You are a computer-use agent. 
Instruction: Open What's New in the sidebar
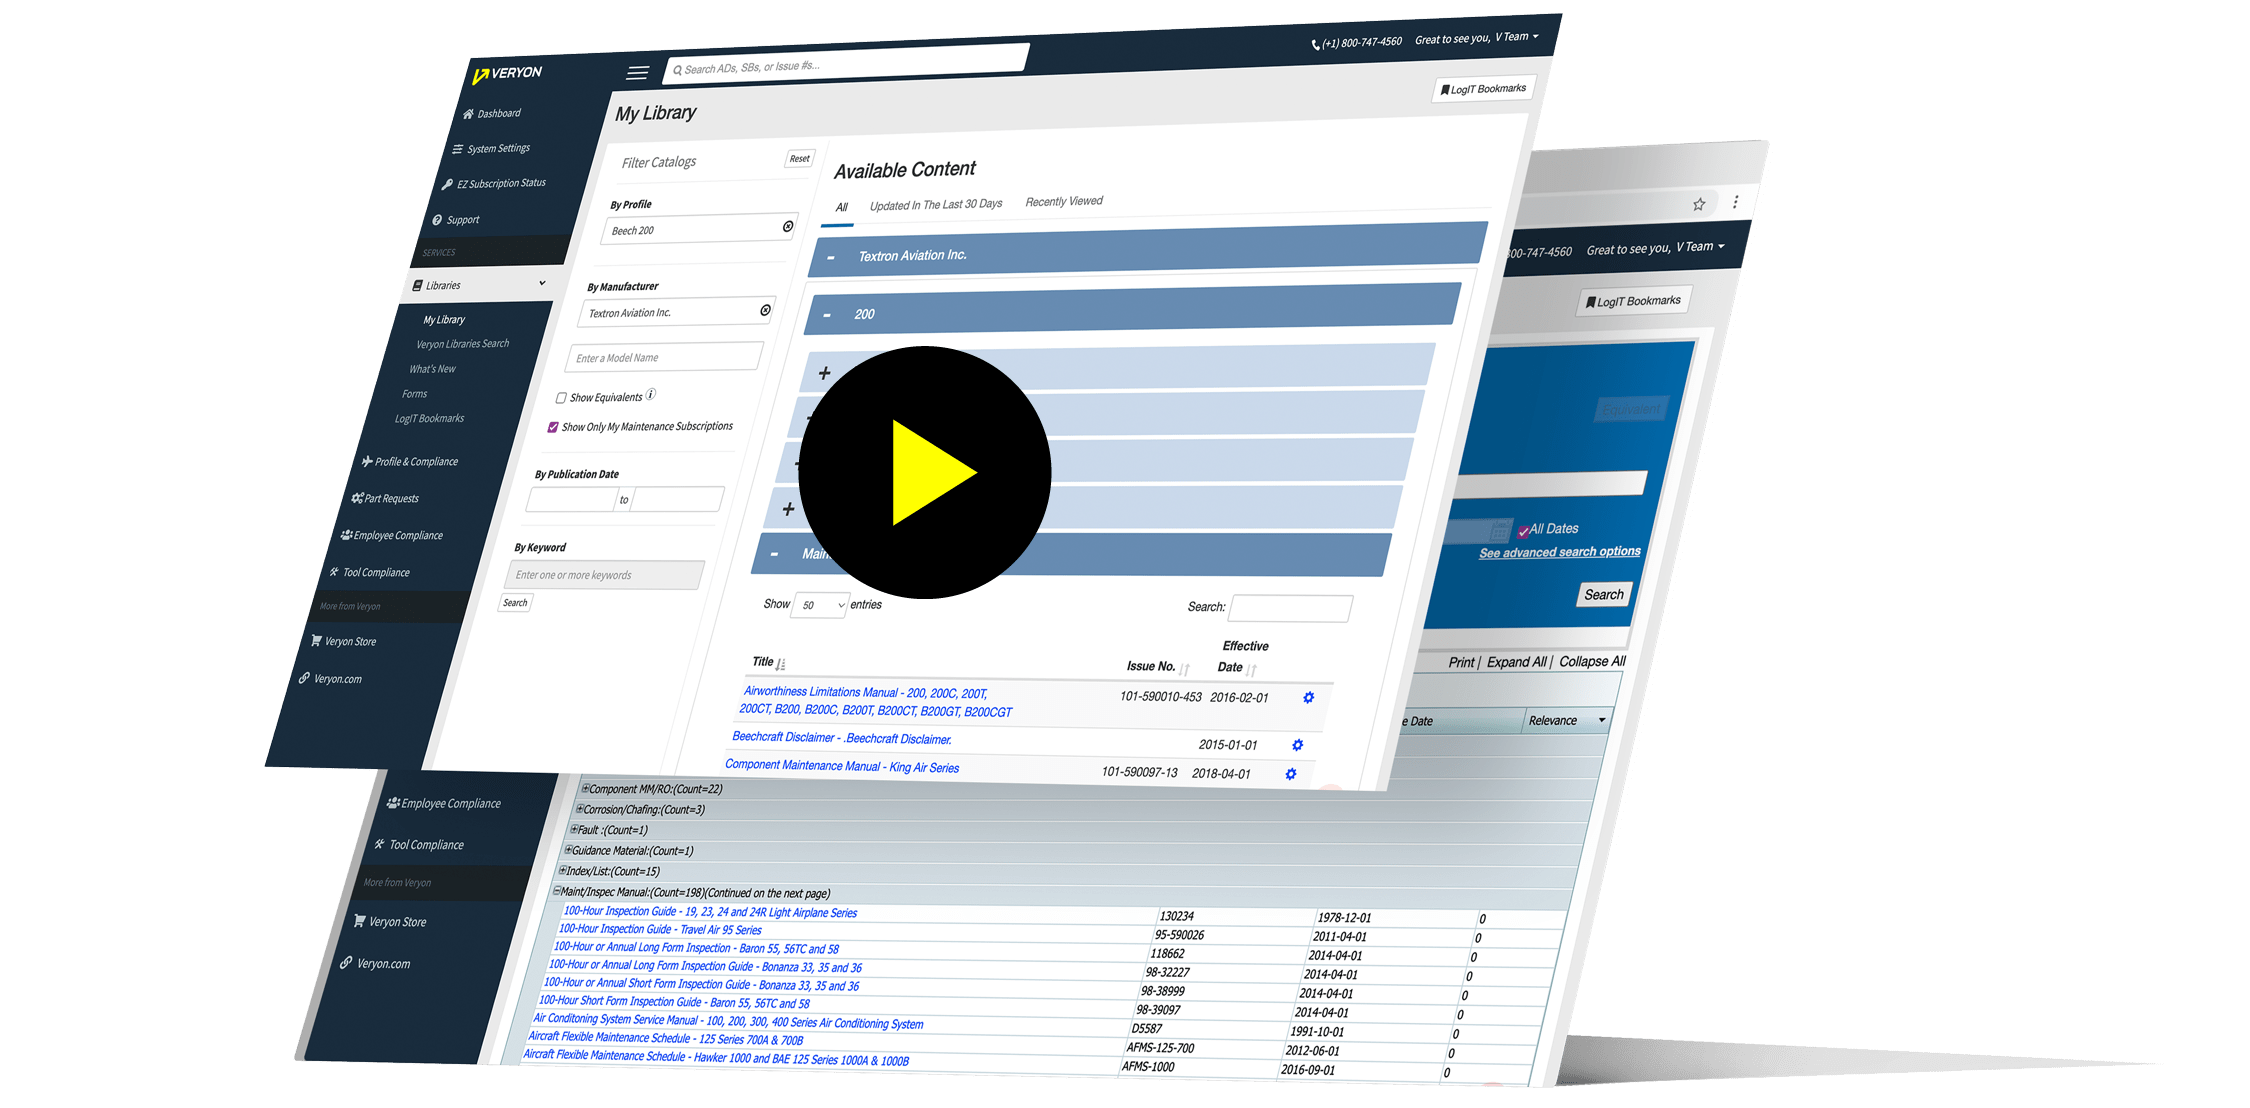pos(432,369)
